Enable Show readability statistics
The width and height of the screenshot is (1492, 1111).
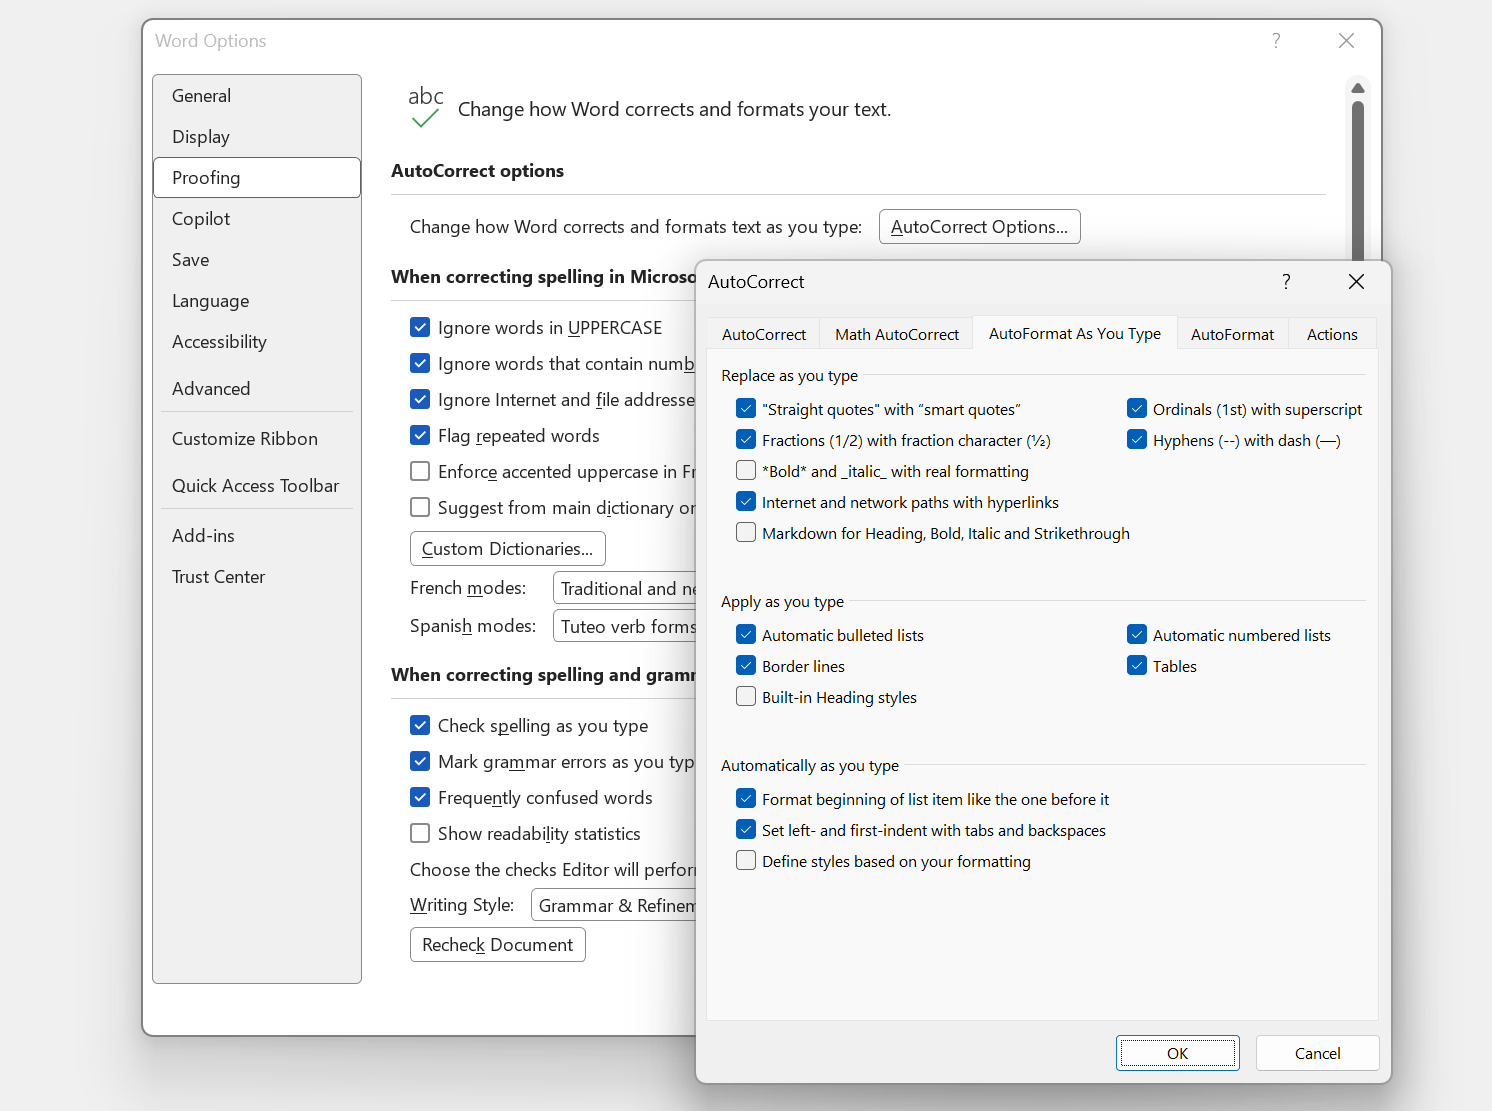(x=420, y=834)
